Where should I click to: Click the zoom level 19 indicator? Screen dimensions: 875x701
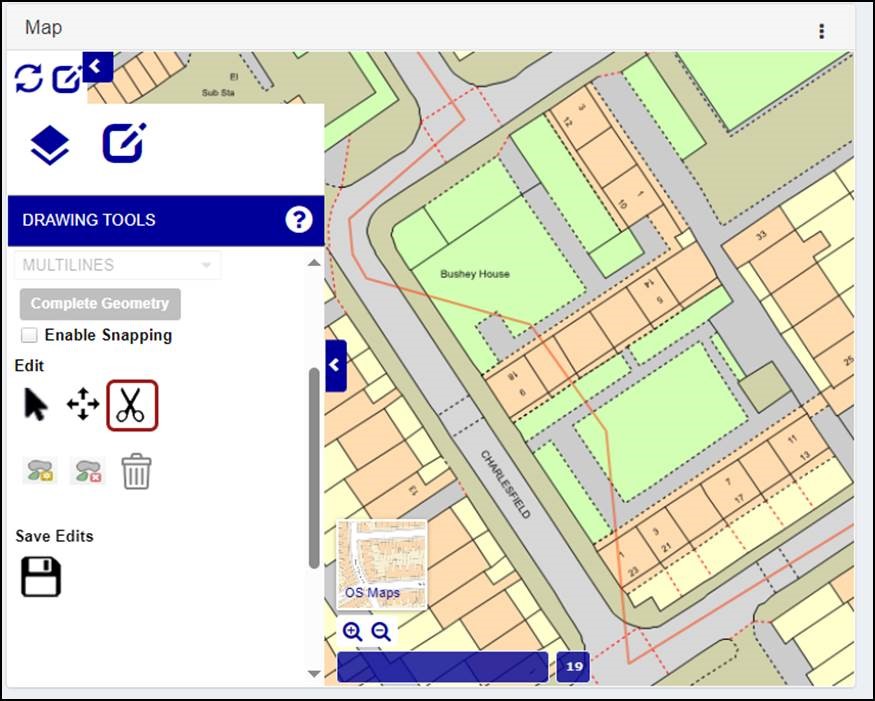pos(573,666)
